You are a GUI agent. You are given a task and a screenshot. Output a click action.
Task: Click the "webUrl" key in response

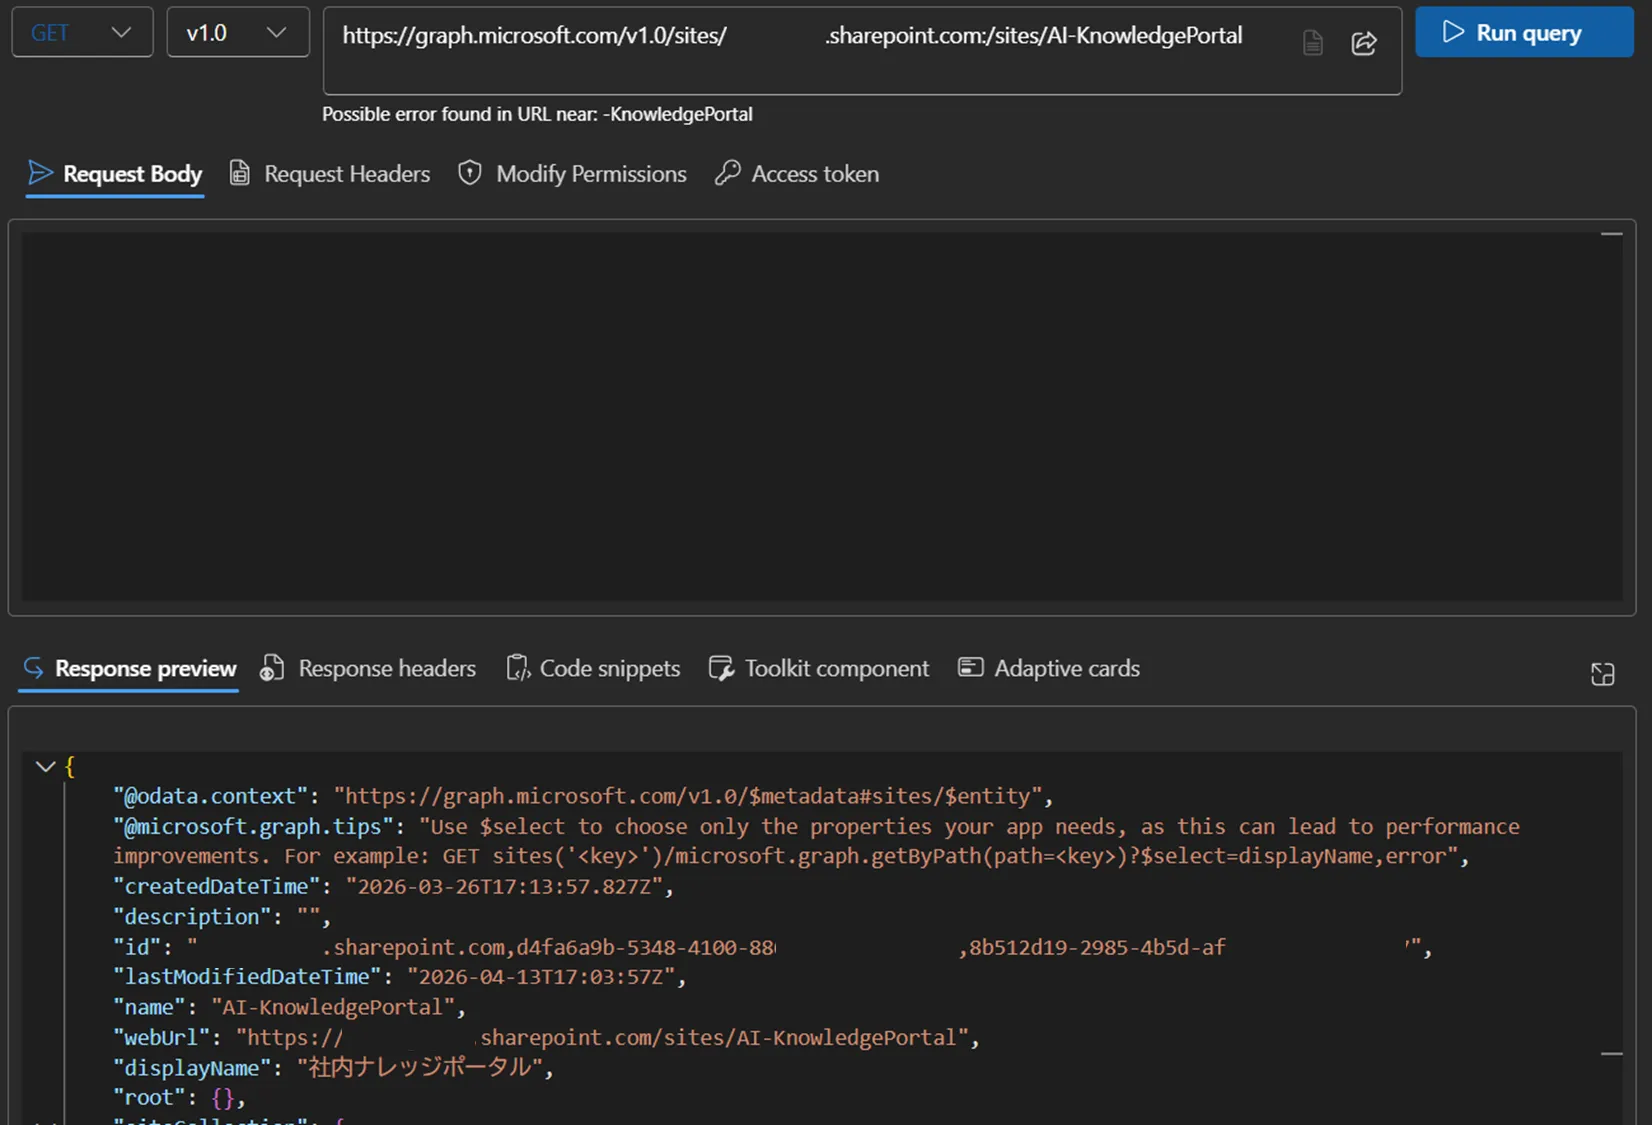pyautogui.click(x=161, y=1038)
